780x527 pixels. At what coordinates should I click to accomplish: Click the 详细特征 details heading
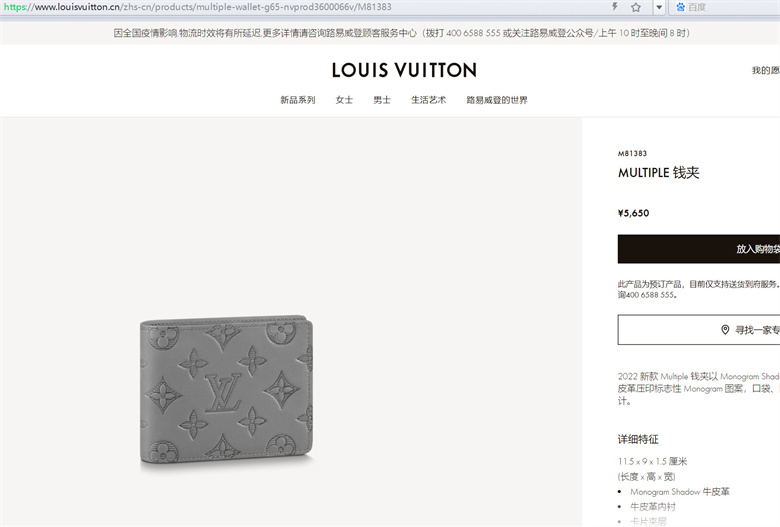tap(638, 439)
